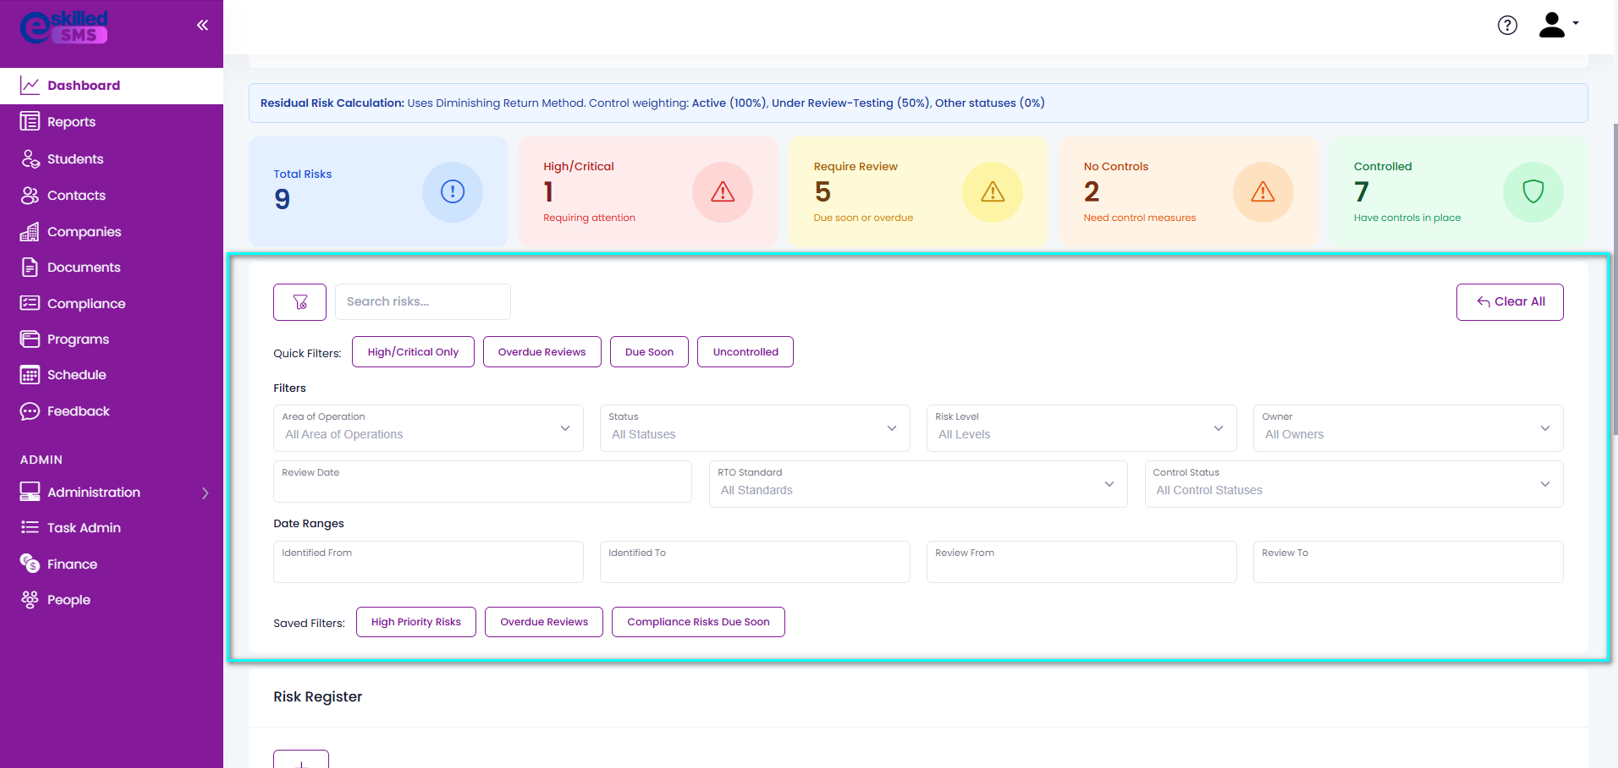
Task: Toggle the Due Soon quick filter
Action: coord(649,352)
